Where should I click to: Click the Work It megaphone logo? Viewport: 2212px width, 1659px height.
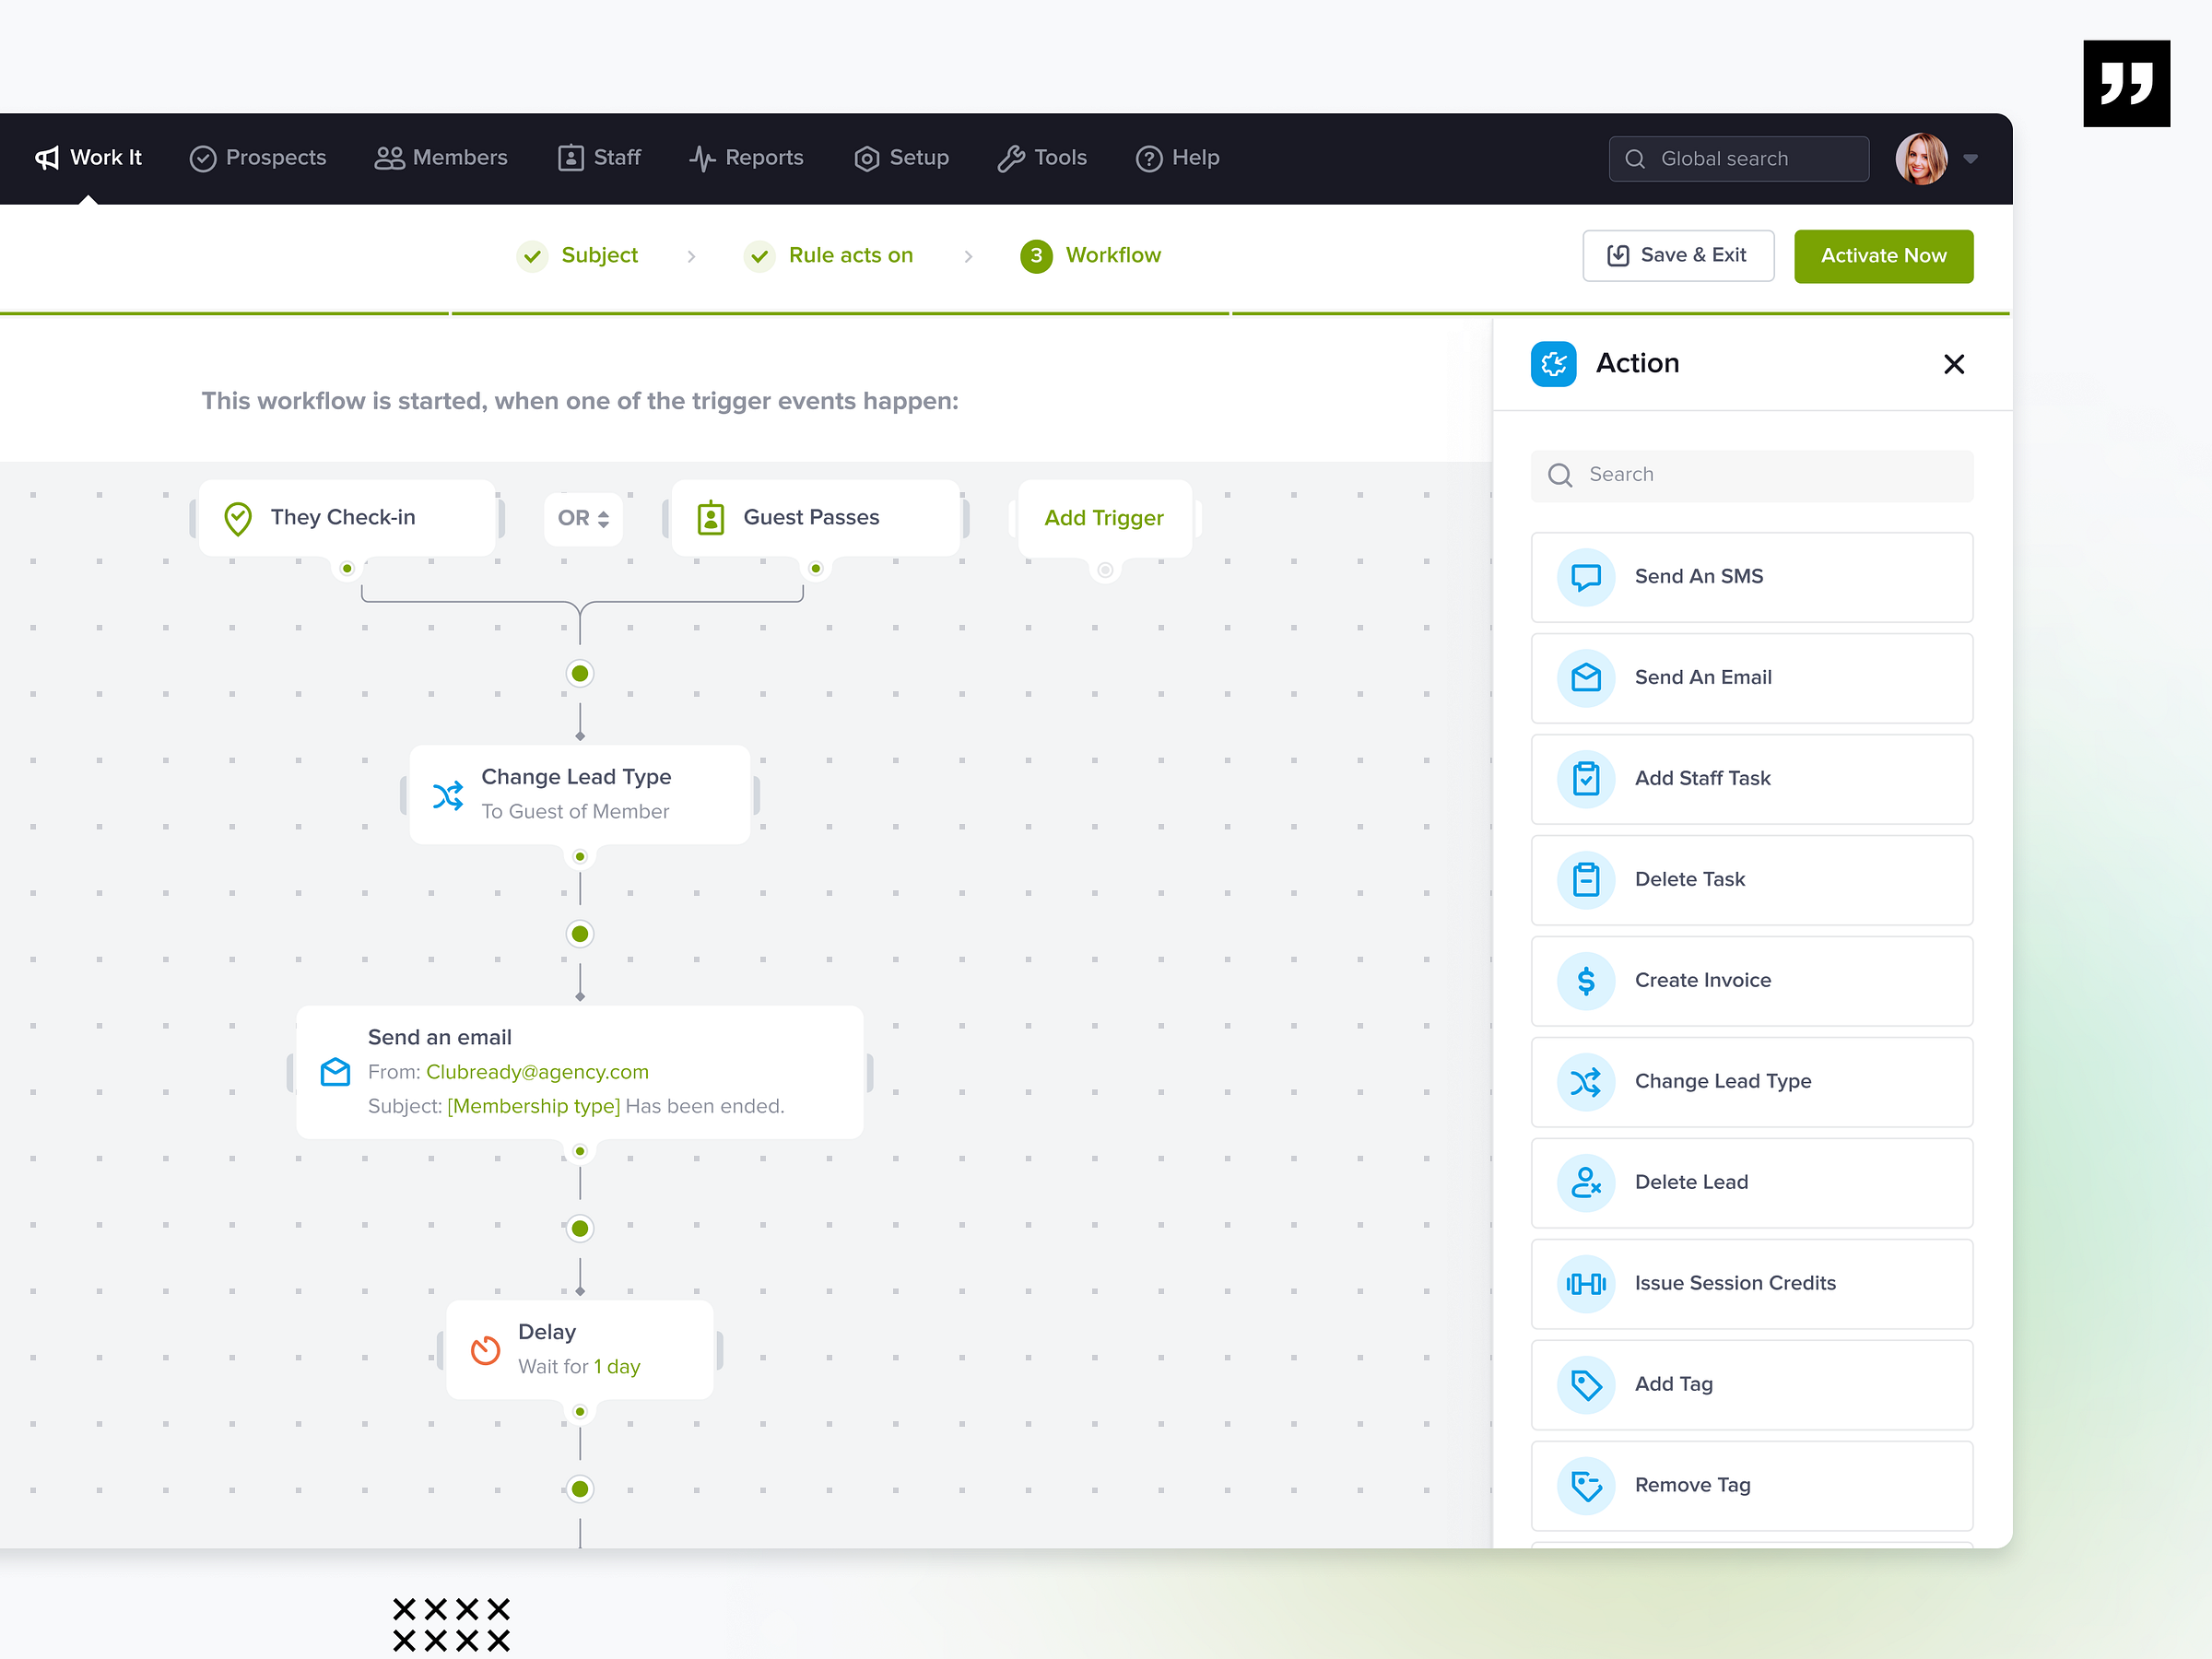pos(46,157)
